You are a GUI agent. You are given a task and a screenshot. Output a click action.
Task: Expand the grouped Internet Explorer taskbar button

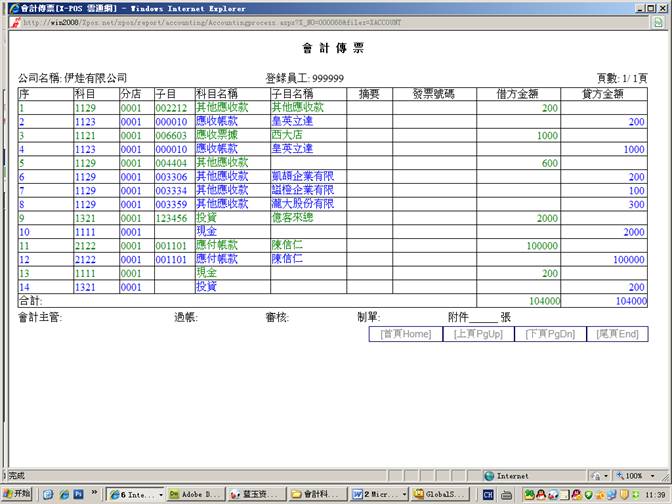pyautogui.click(x=133, y=494)
